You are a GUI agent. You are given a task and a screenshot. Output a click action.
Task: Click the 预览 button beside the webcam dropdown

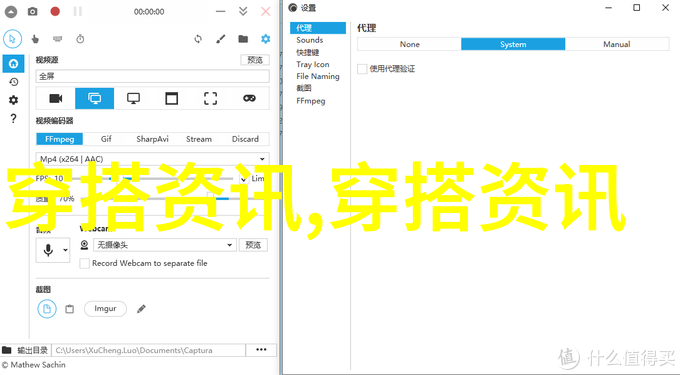[x=253, y=245]
